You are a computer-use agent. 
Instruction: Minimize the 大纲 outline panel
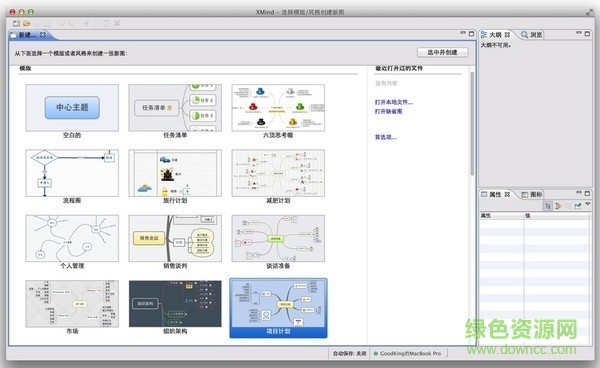click(579, 33)
